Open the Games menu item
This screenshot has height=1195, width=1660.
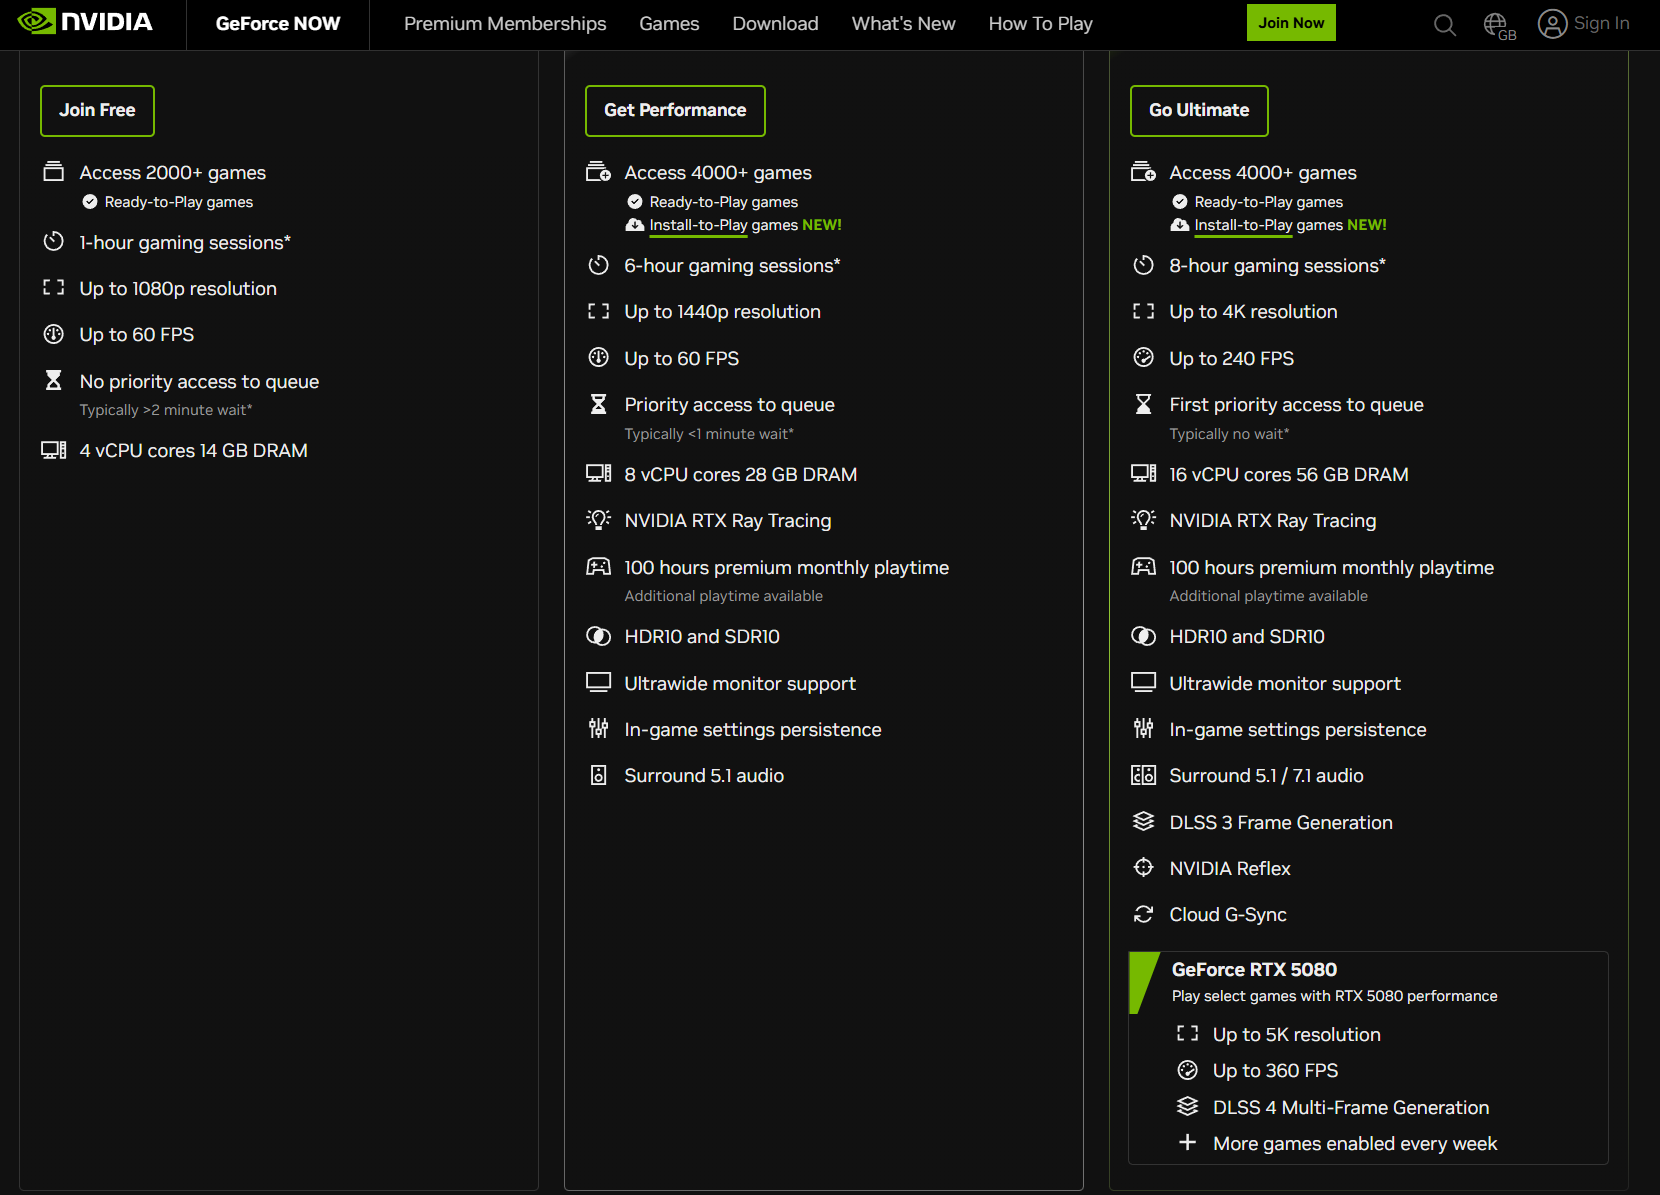point(669,24)
